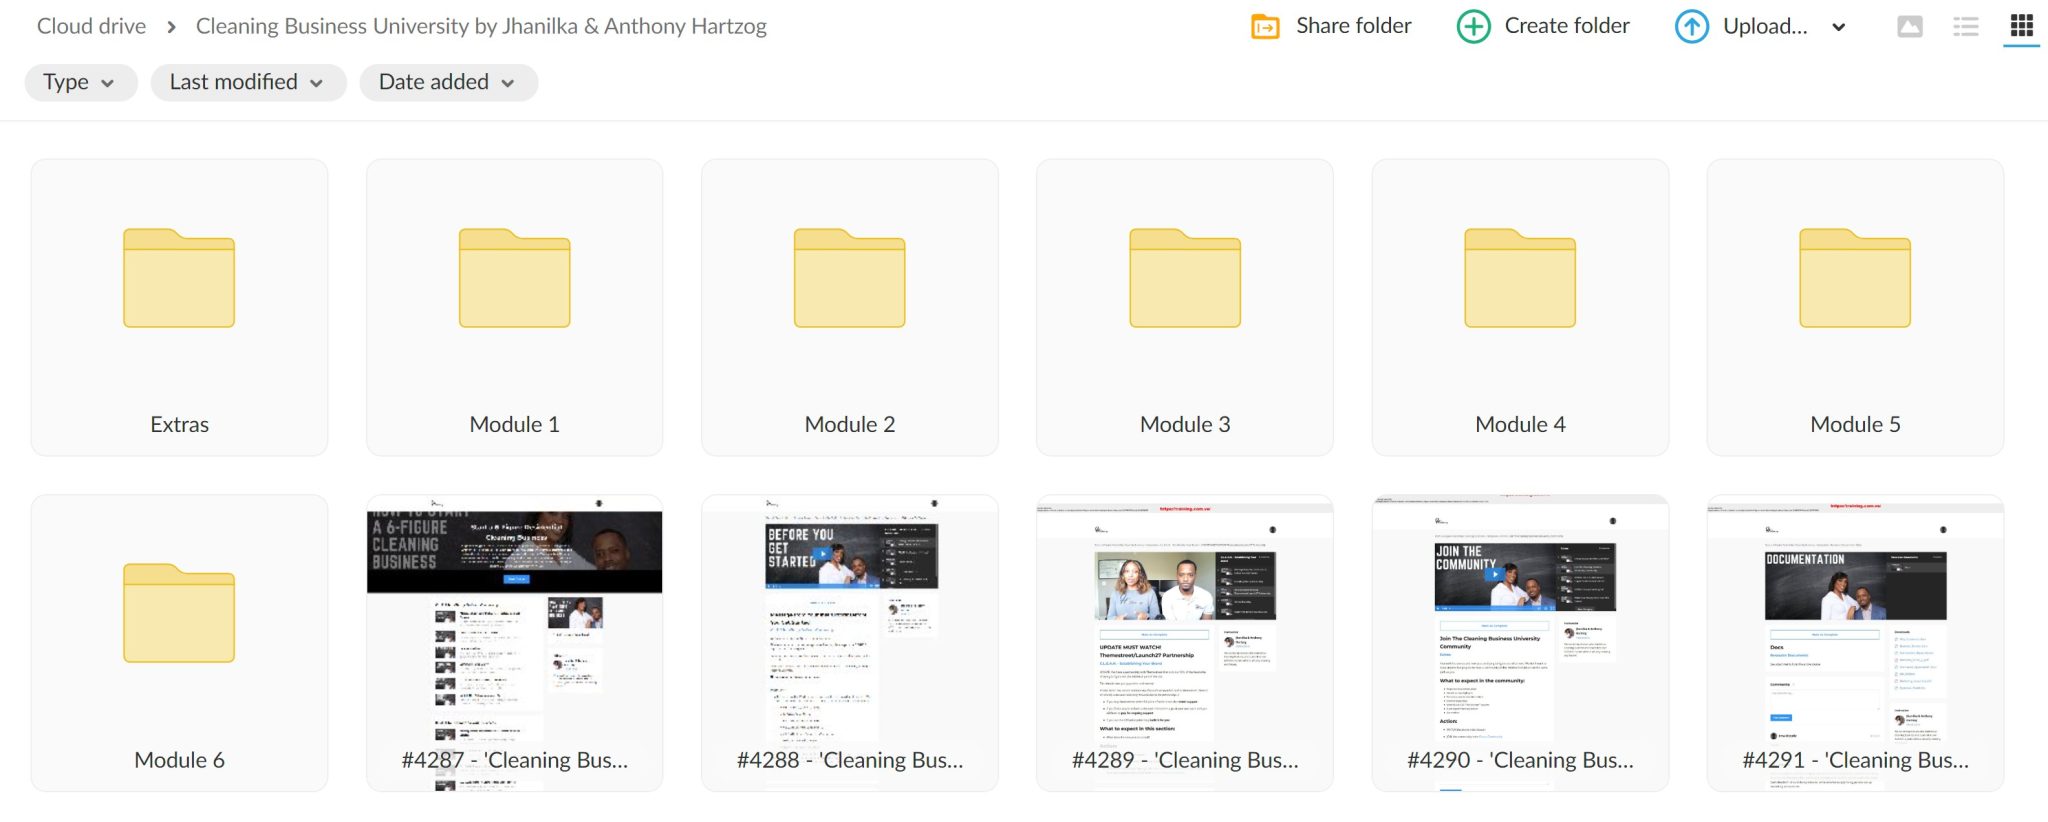Open the #4291 screenshot thumbnail
Viewport: 2048px width, 822px height.
[1855, 643]
